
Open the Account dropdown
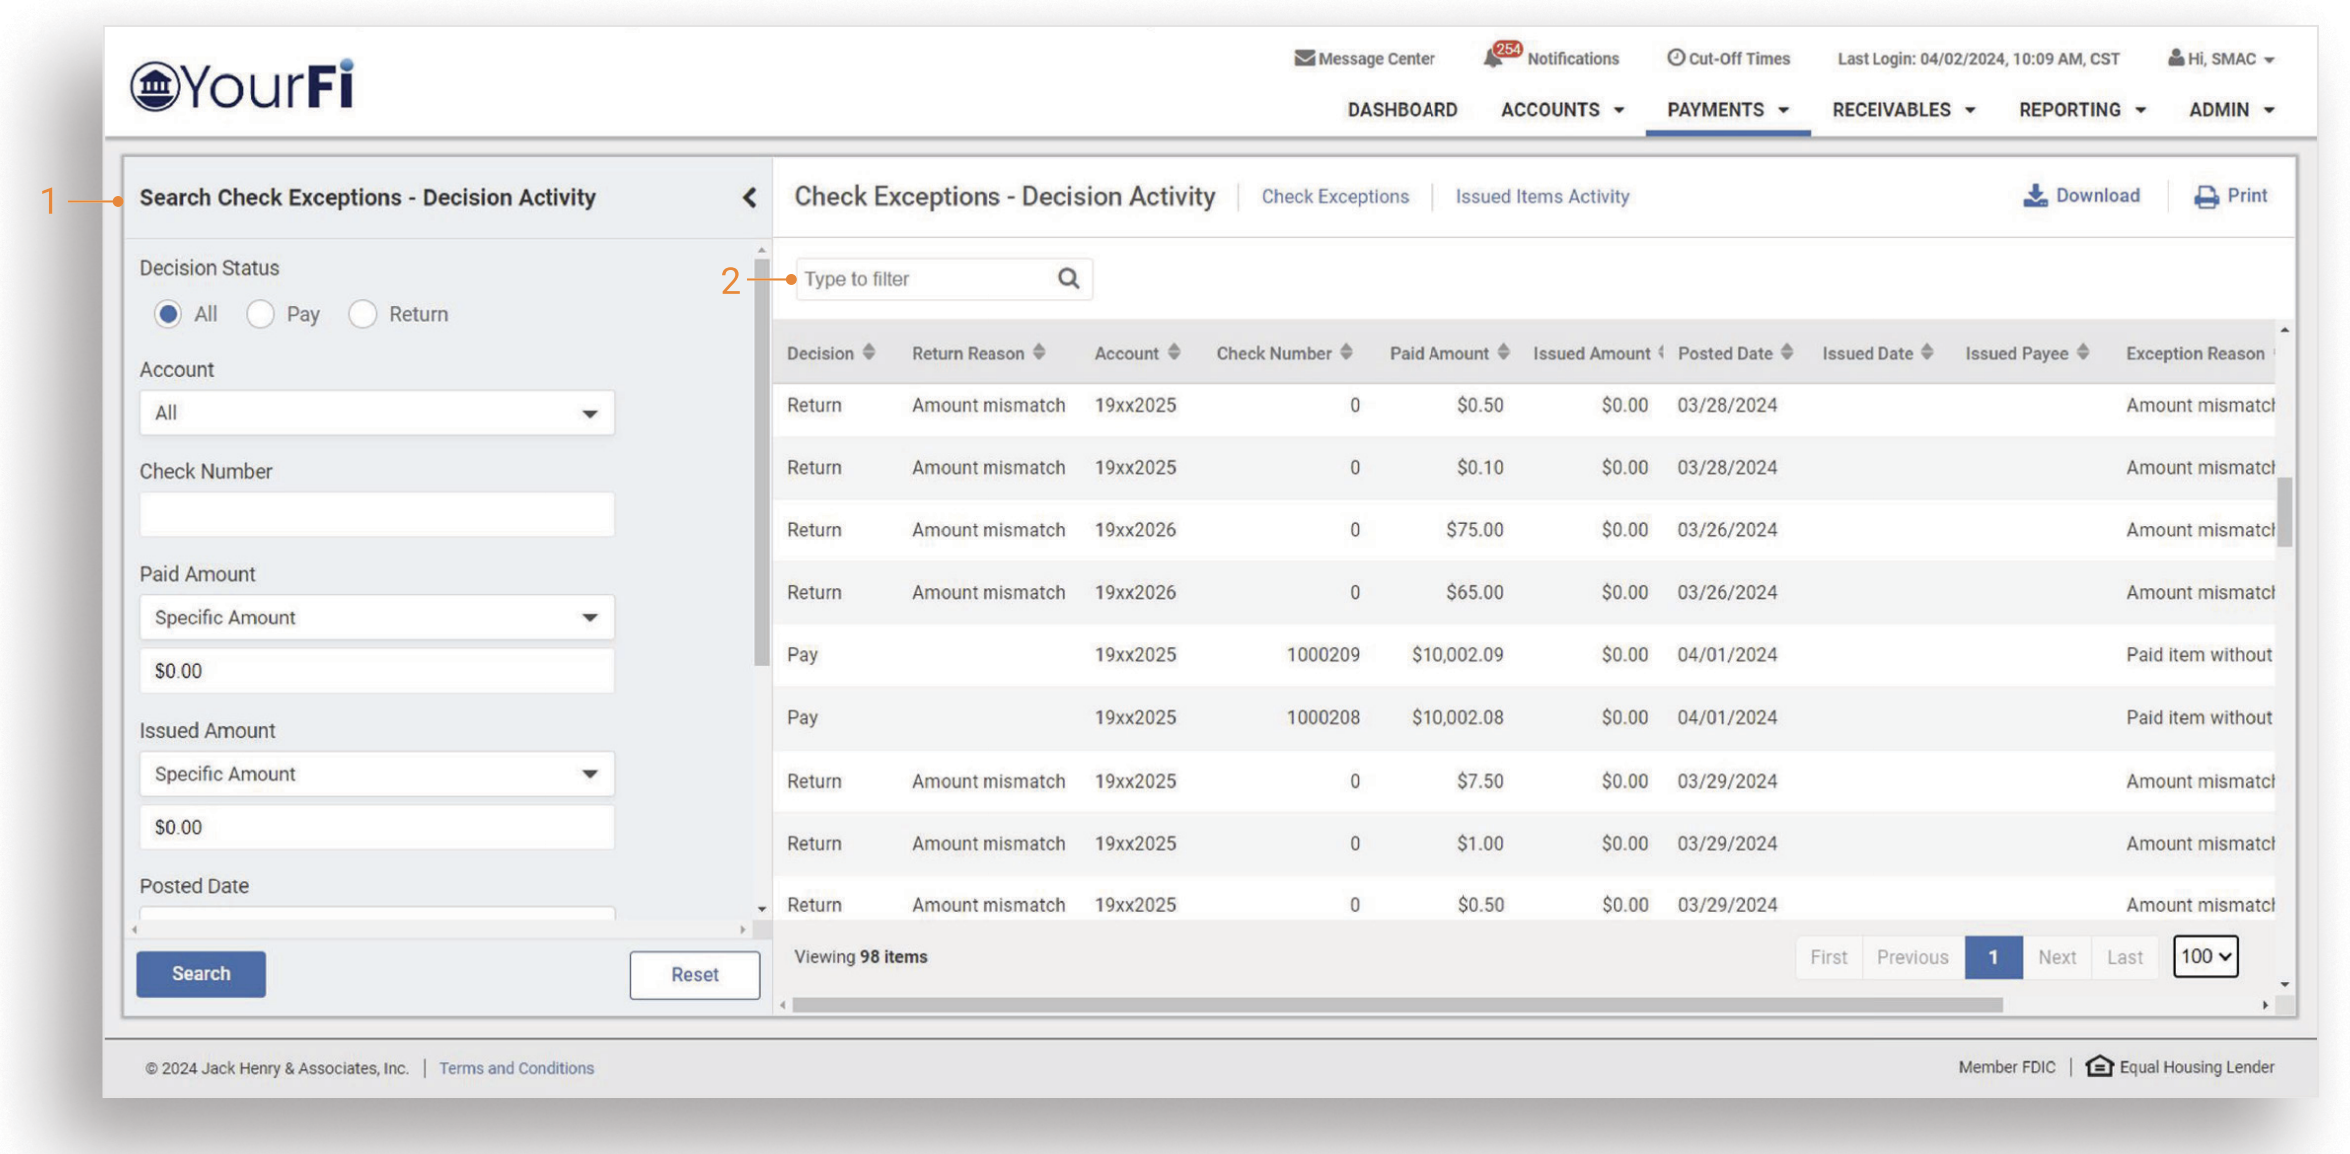coord(376,413)
